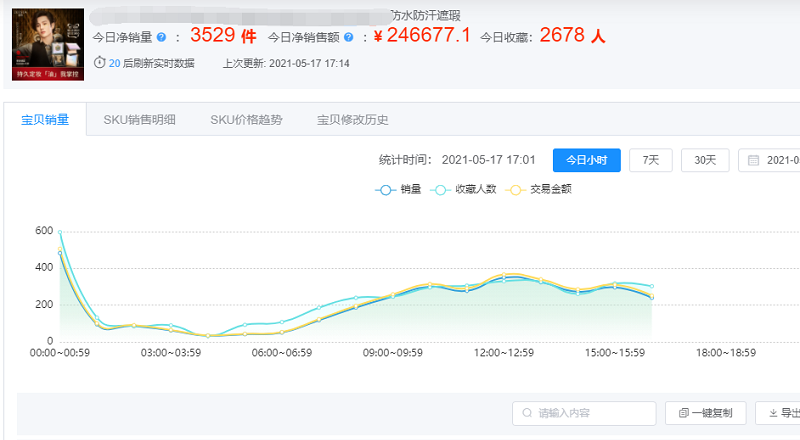800x440 pixels.
Task: Select the 今日小时 time range button
Action: point(587,160)
